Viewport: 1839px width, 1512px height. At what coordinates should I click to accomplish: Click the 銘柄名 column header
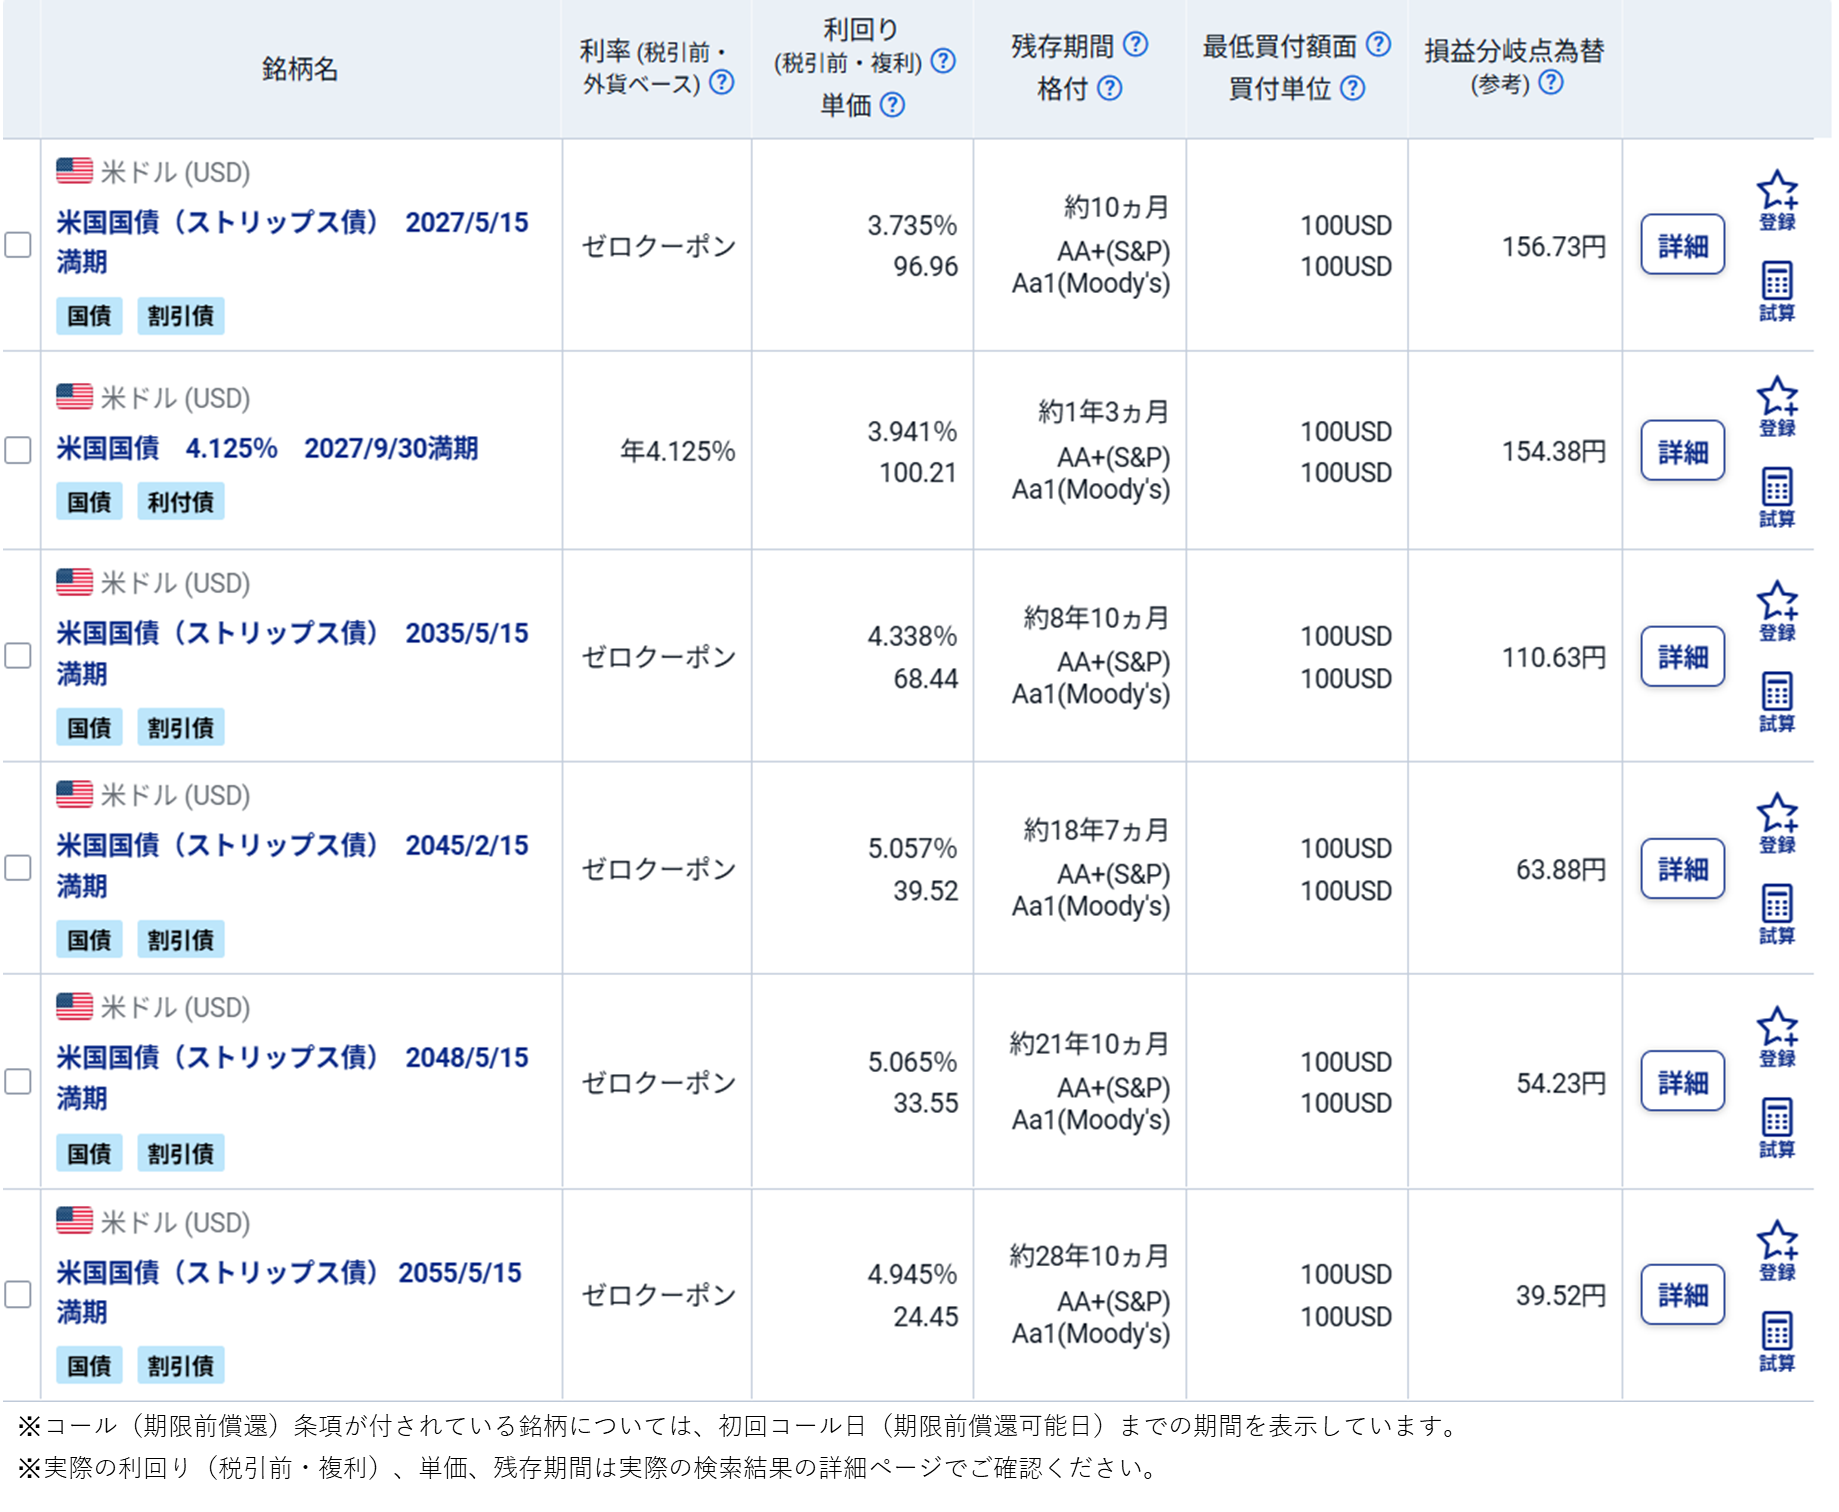coord(300,69)
